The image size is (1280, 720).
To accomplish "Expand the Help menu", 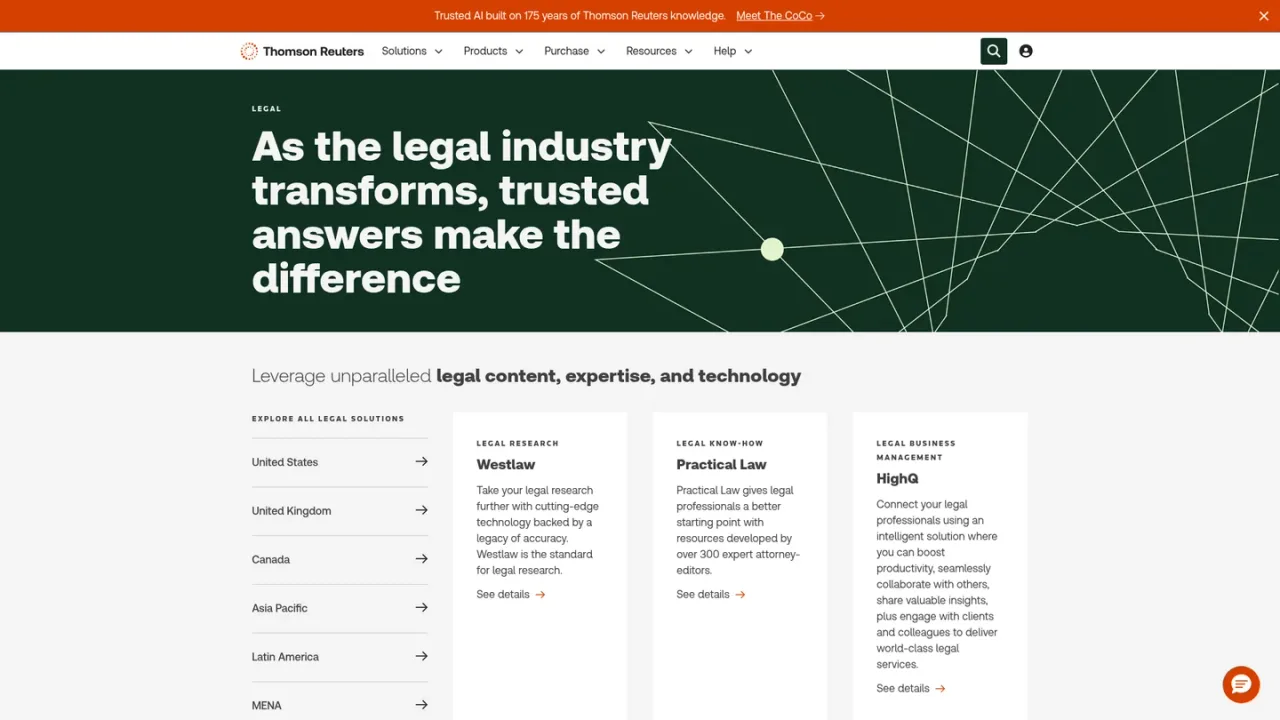I will click(x=733, y=51).
